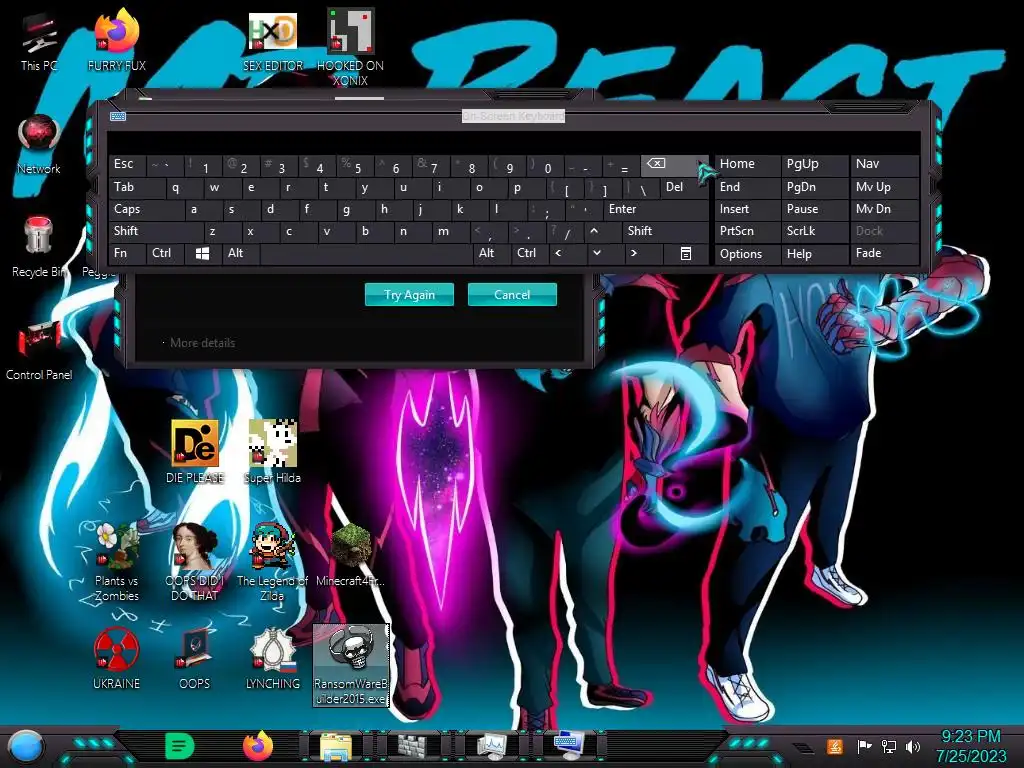
Task: Click the Mv Up key
Action: 885,187
